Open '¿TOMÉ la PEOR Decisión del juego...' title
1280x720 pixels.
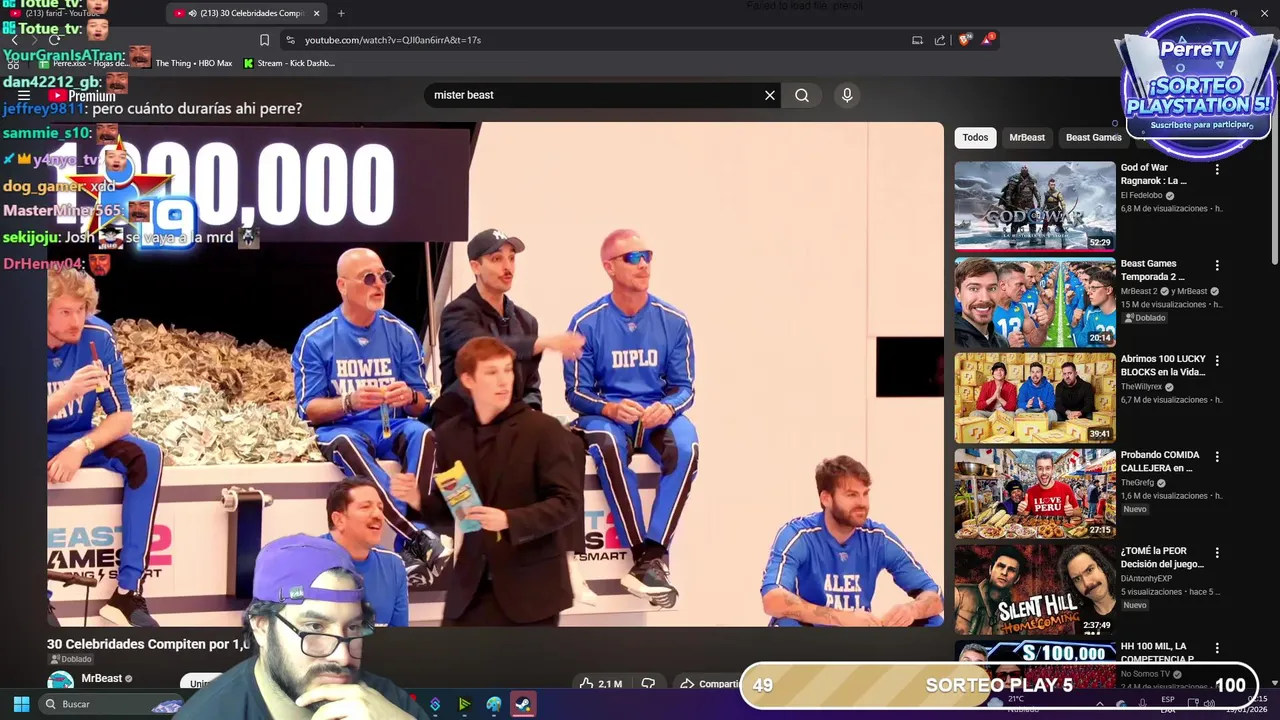[1162, 557]
